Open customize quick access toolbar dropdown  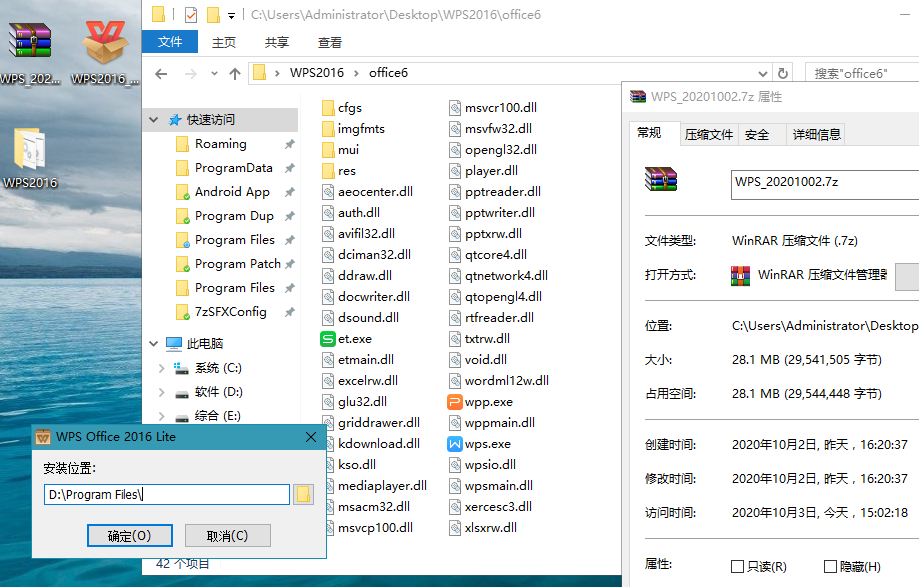232,16
